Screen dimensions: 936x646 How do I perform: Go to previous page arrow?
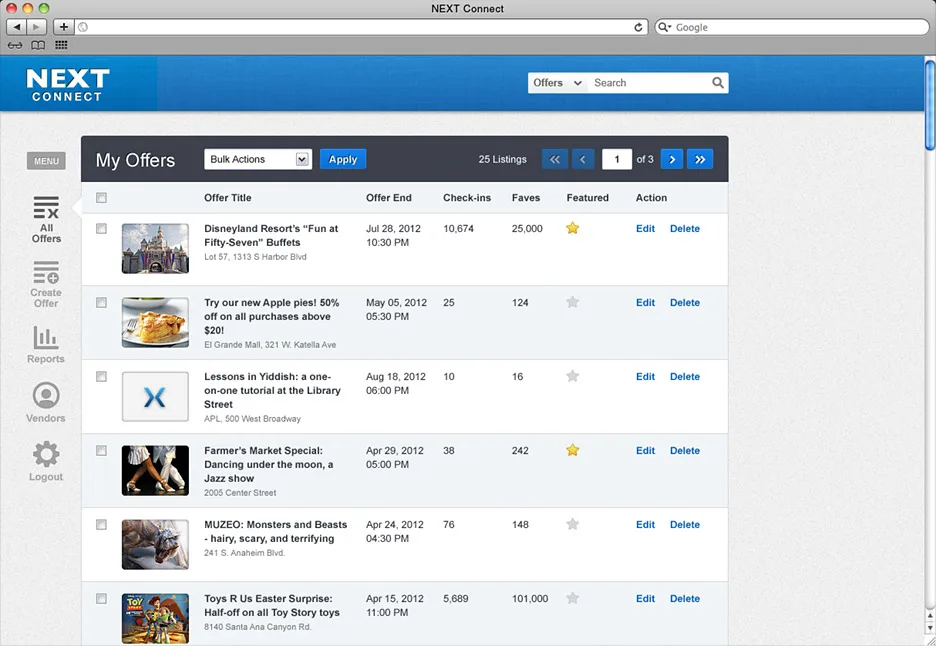(583, 159)
